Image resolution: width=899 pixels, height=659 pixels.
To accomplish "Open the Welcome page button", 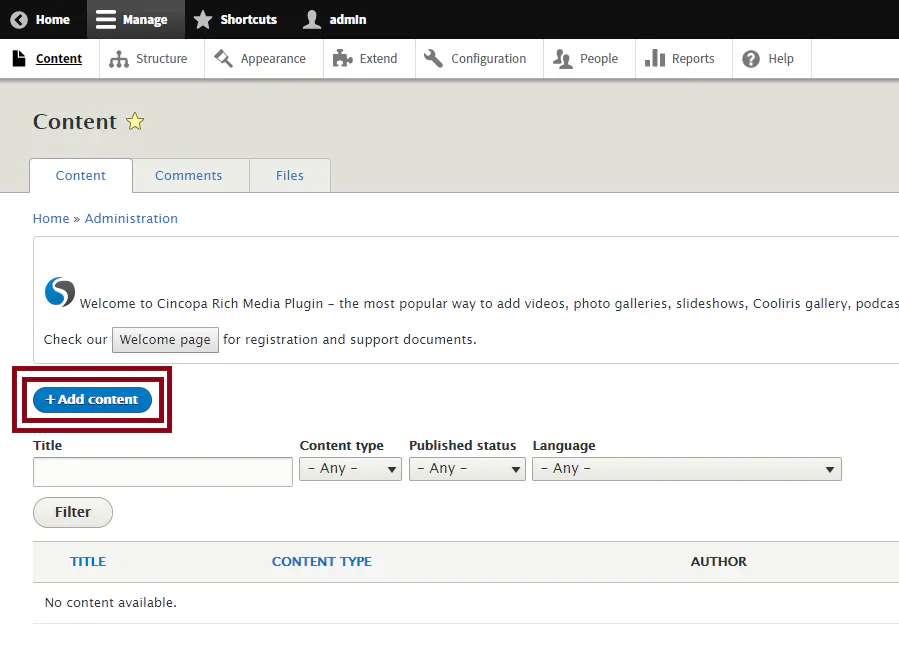I will [165, 340].
